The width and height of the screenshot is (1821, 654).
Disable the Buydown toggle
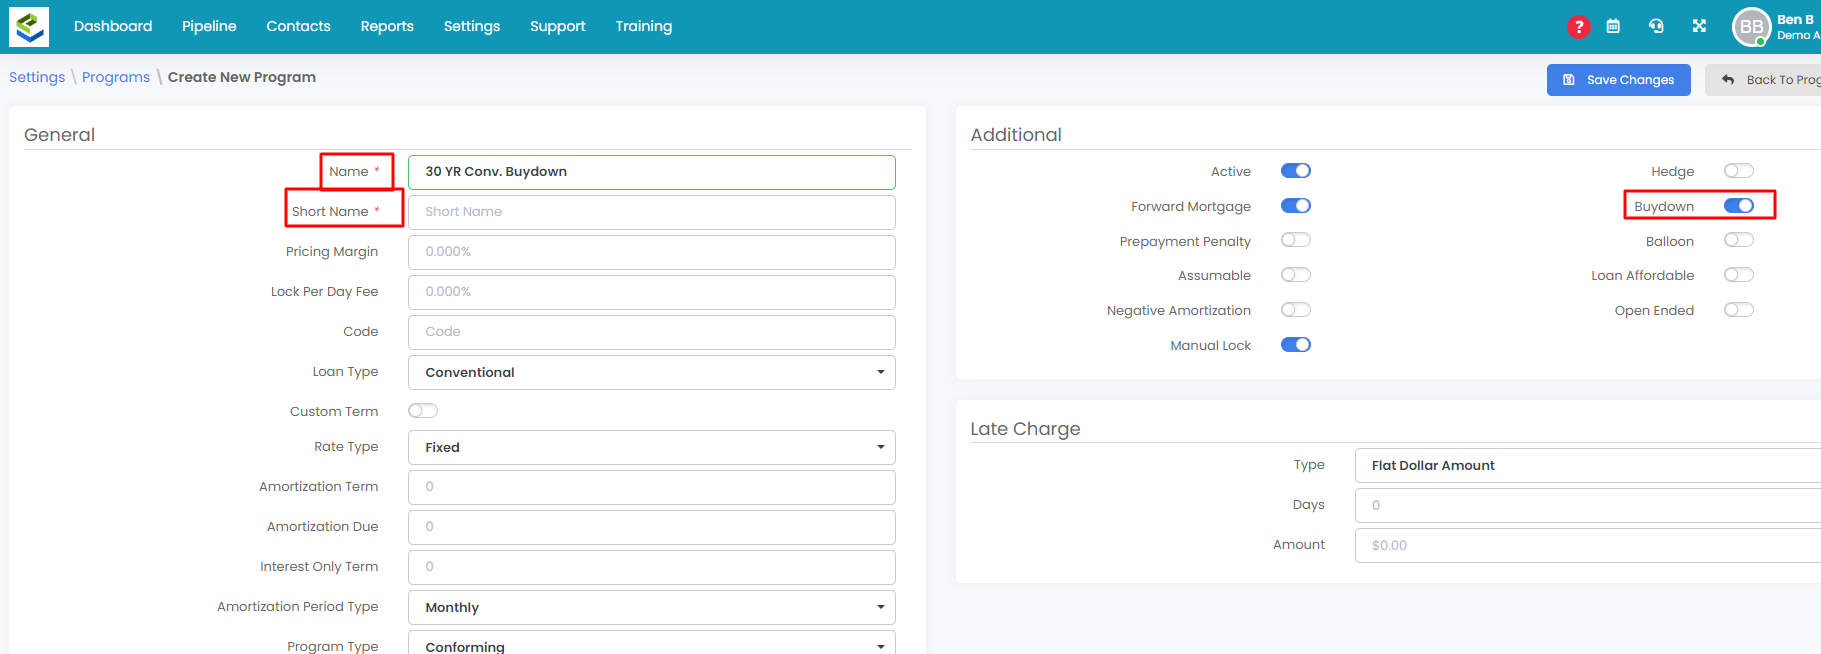[1738, 206]
